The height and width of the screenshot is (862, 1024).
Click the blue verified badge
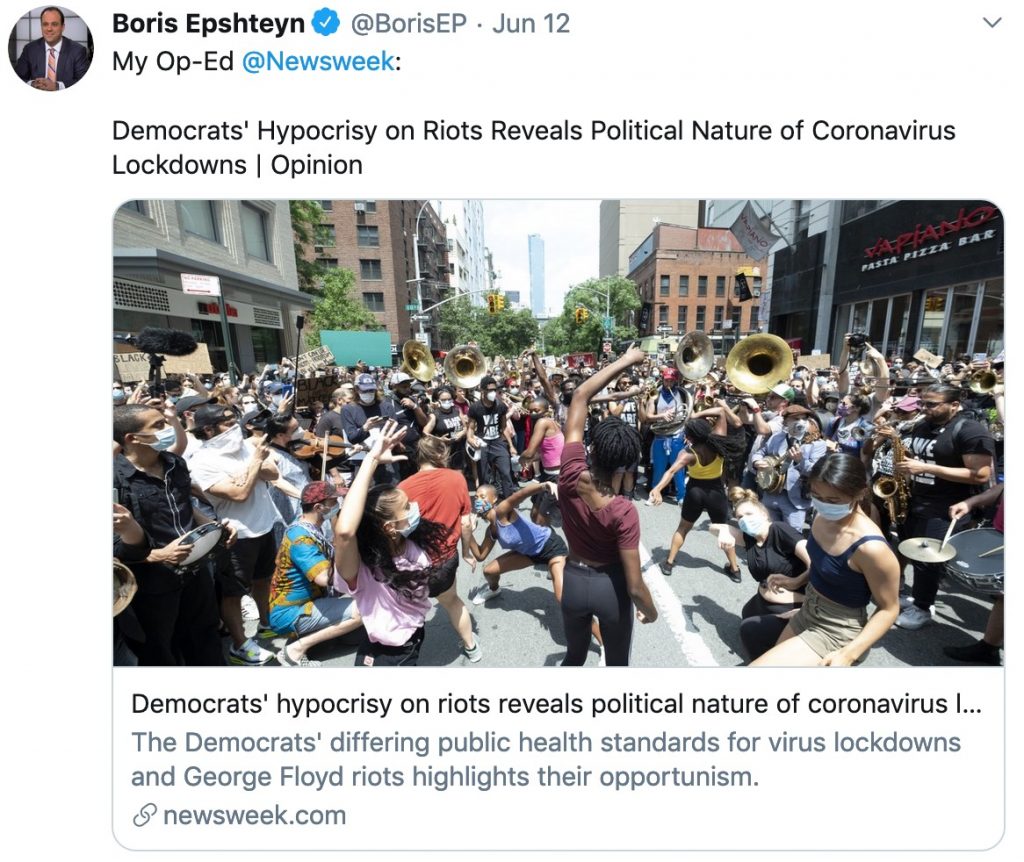(x=326, y=24)
